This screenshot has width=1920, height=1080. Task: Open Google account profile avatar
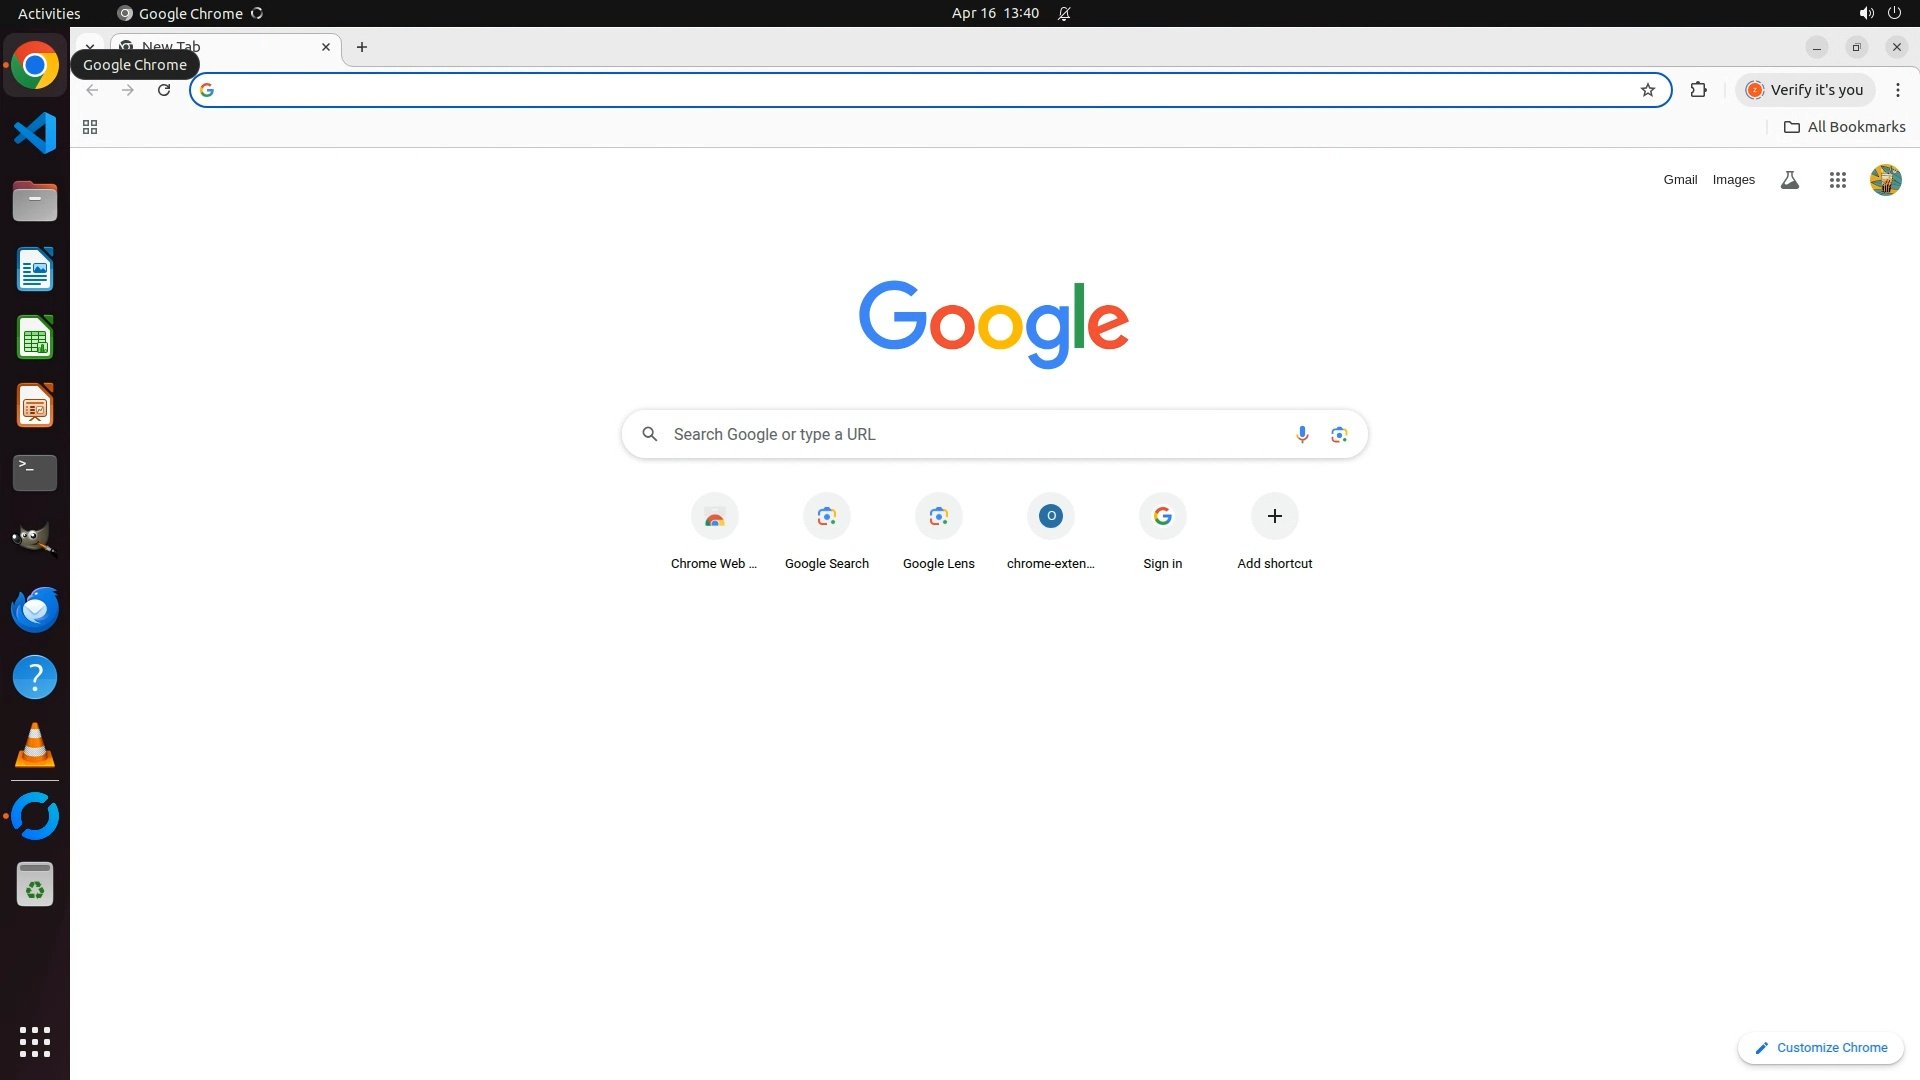[x=1885, y=180]
